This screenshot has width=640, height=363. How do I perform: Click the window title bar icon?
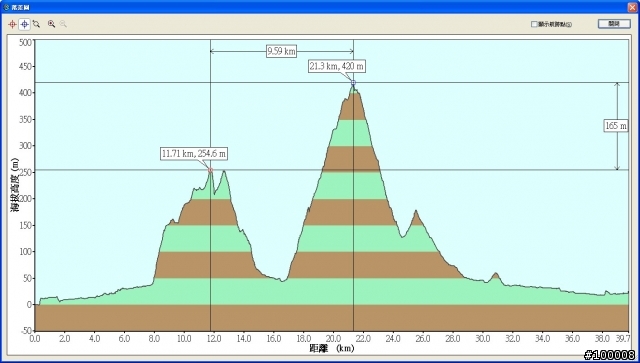click(x=6, y=7)
